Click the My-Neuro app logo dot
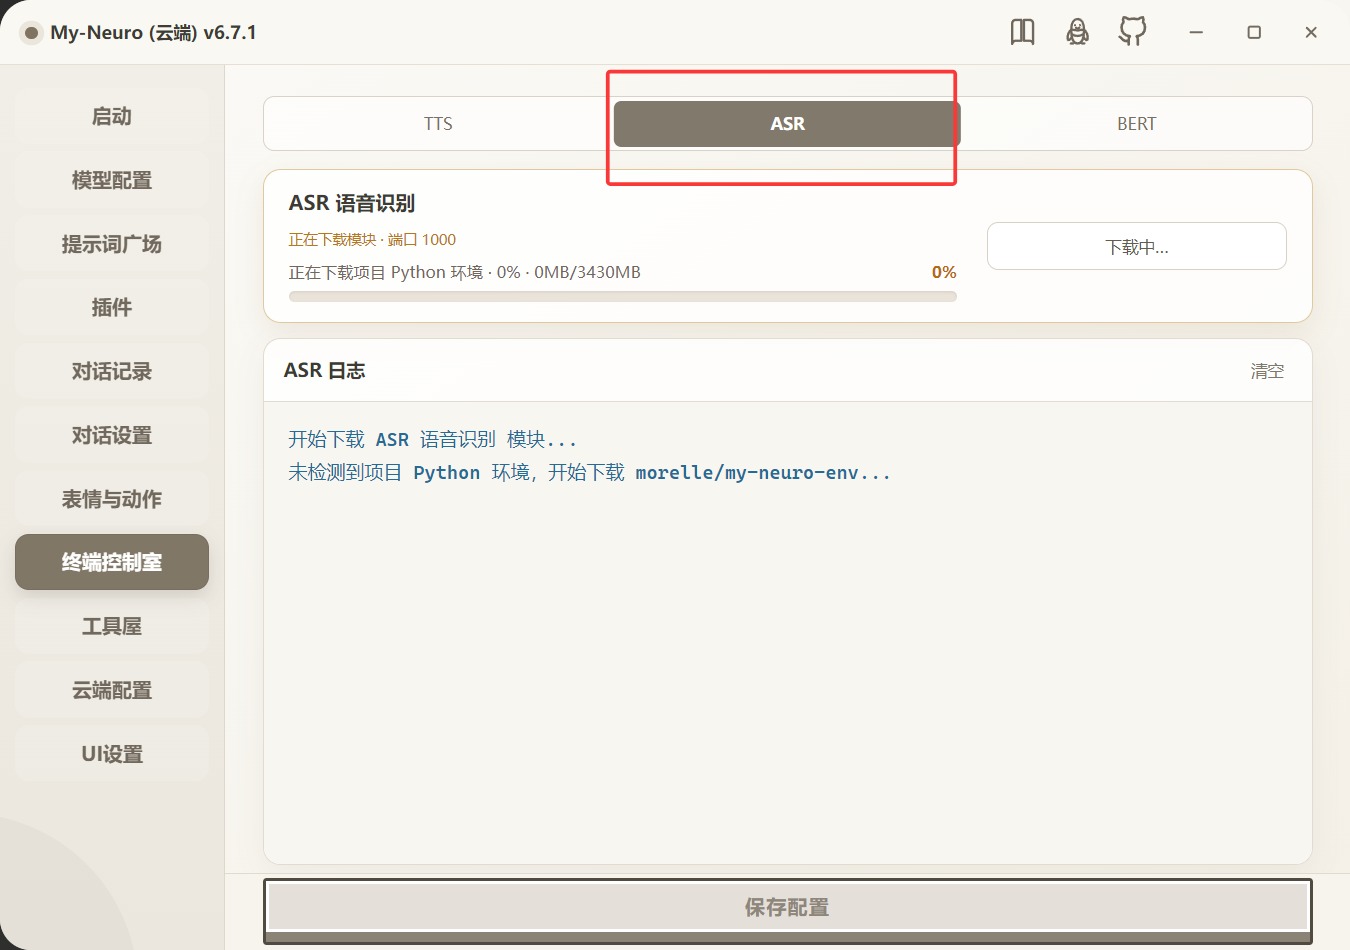 click(31, 33)
